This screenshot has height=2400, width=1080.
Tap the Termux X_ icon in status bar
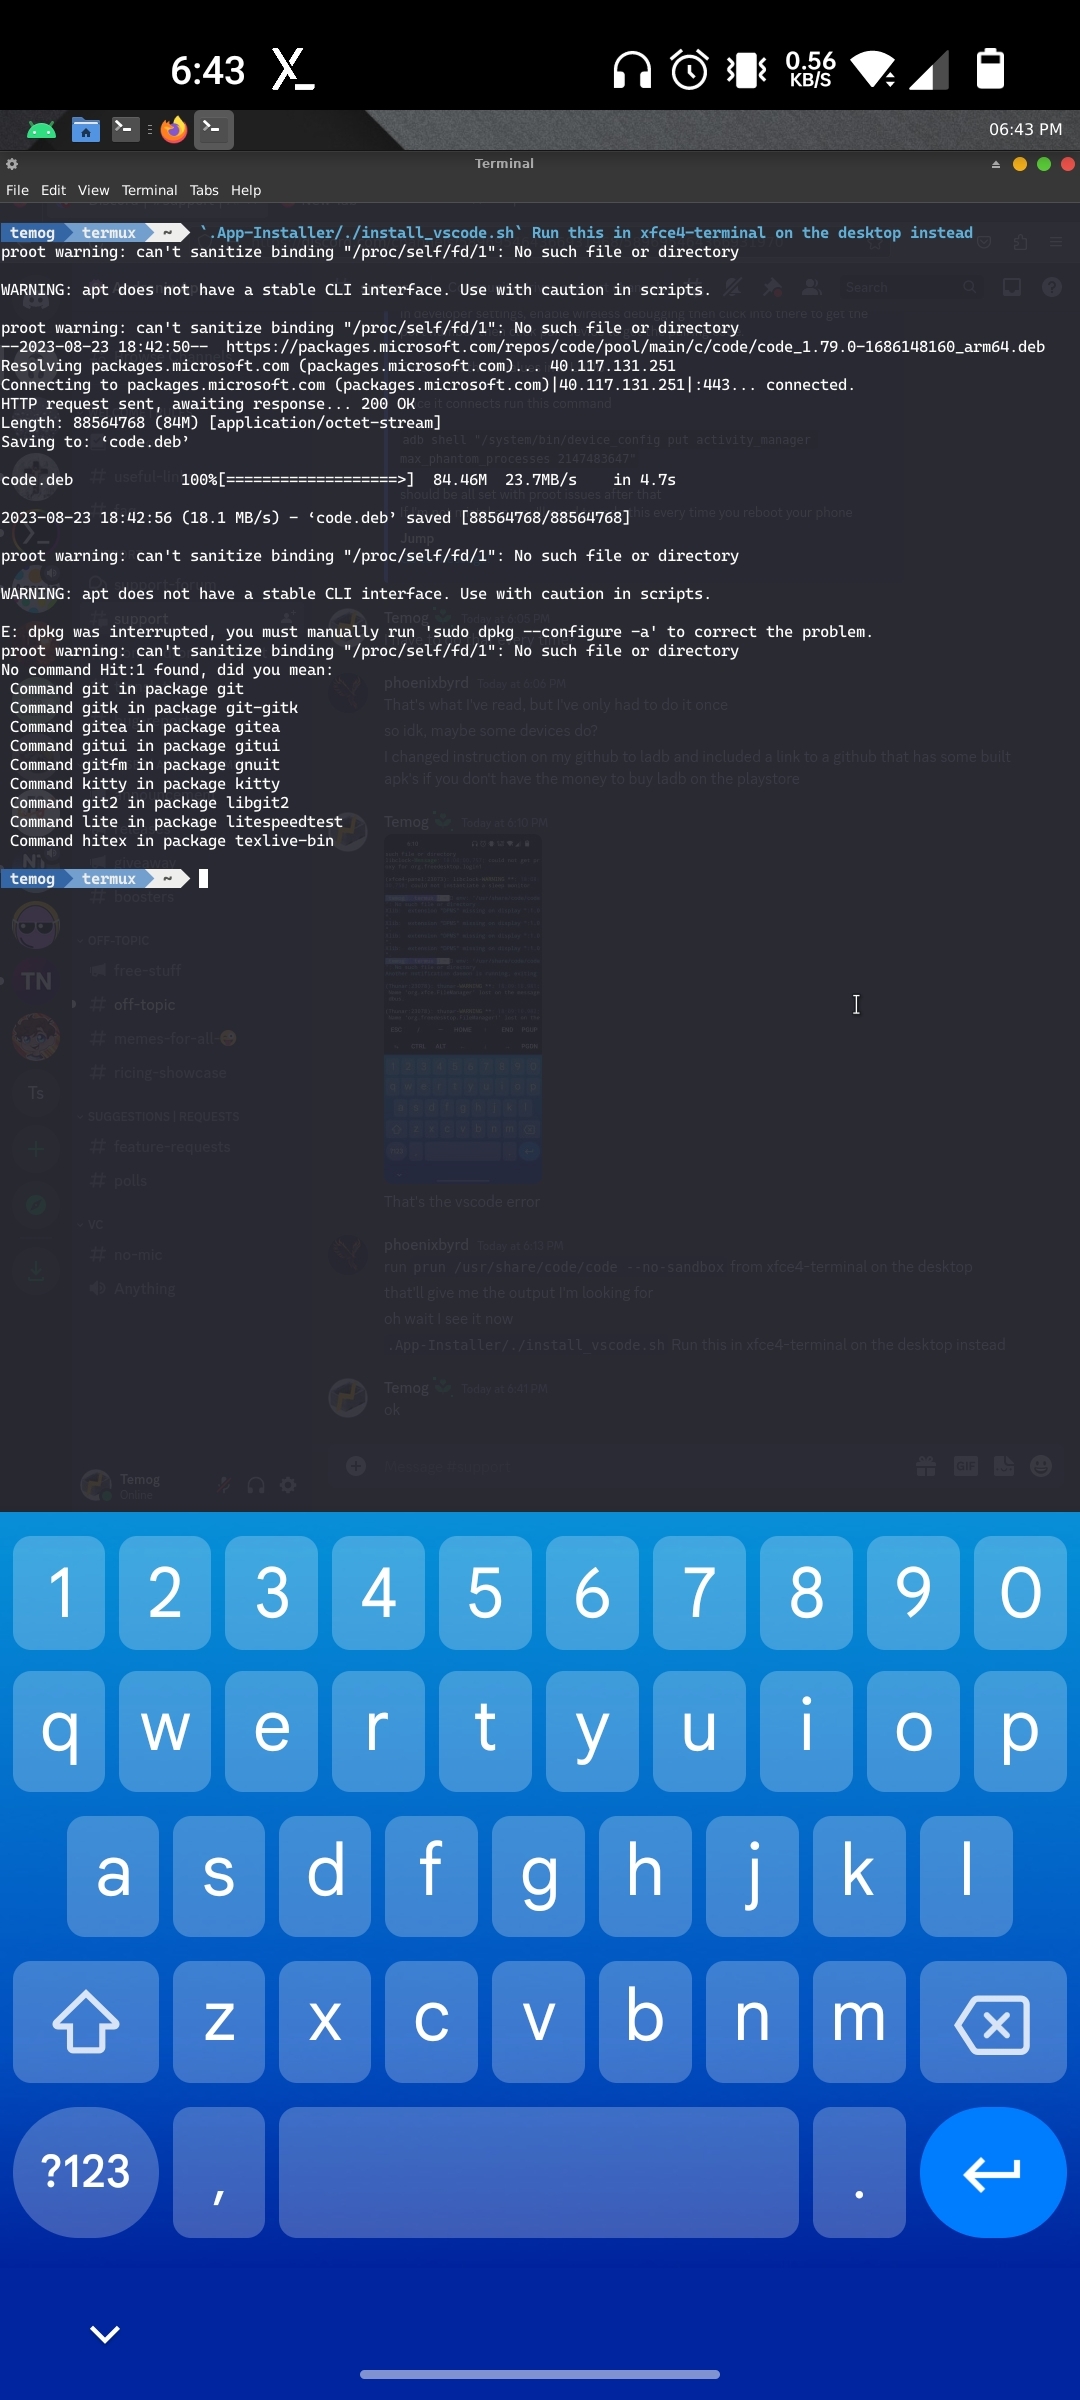[293, 70]
